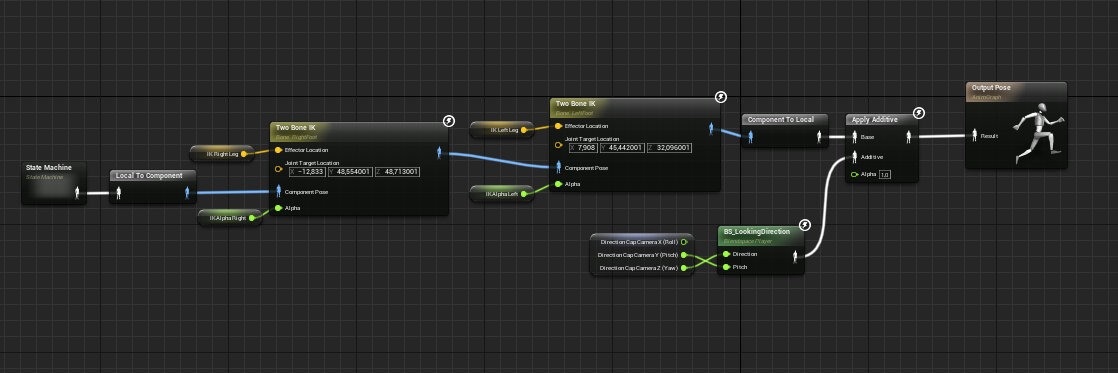Screen dimensions: 1118x373
Task: Click the Additive pin on Apply Additive
Action: 854,156
